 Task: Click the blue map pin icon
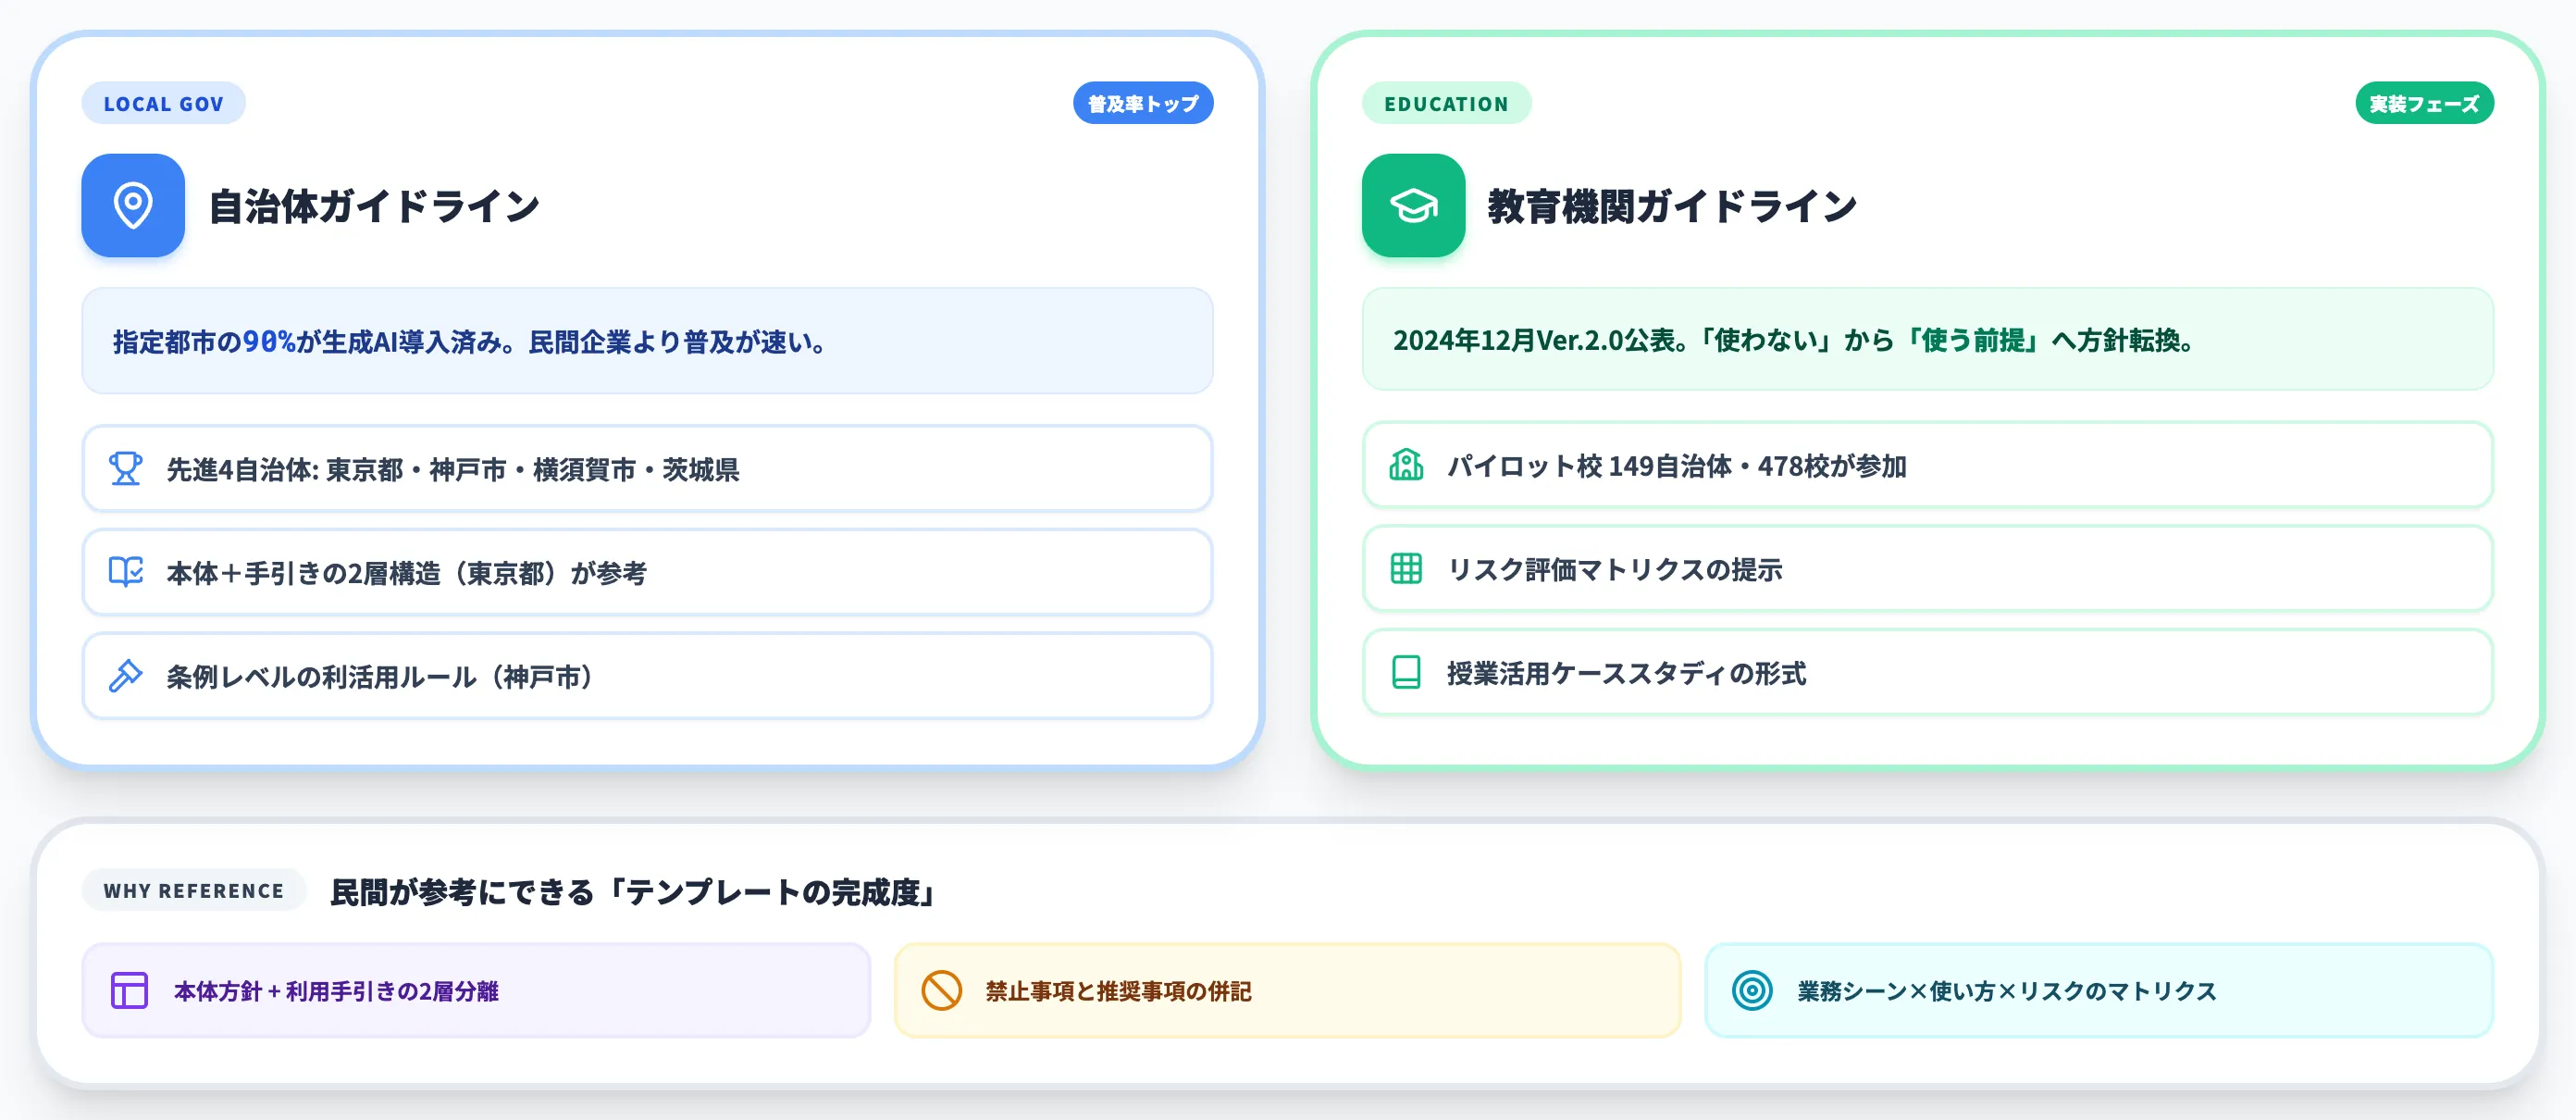click(x=133, y=205)
